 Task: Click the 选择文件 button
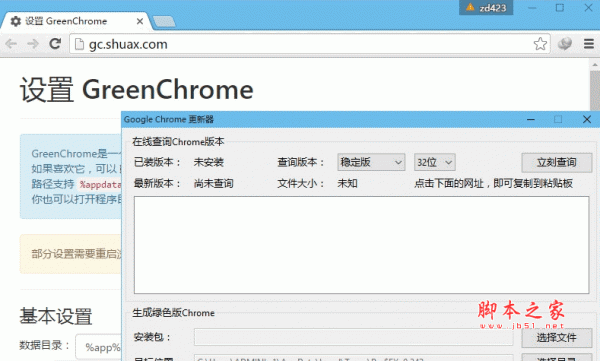556,338
